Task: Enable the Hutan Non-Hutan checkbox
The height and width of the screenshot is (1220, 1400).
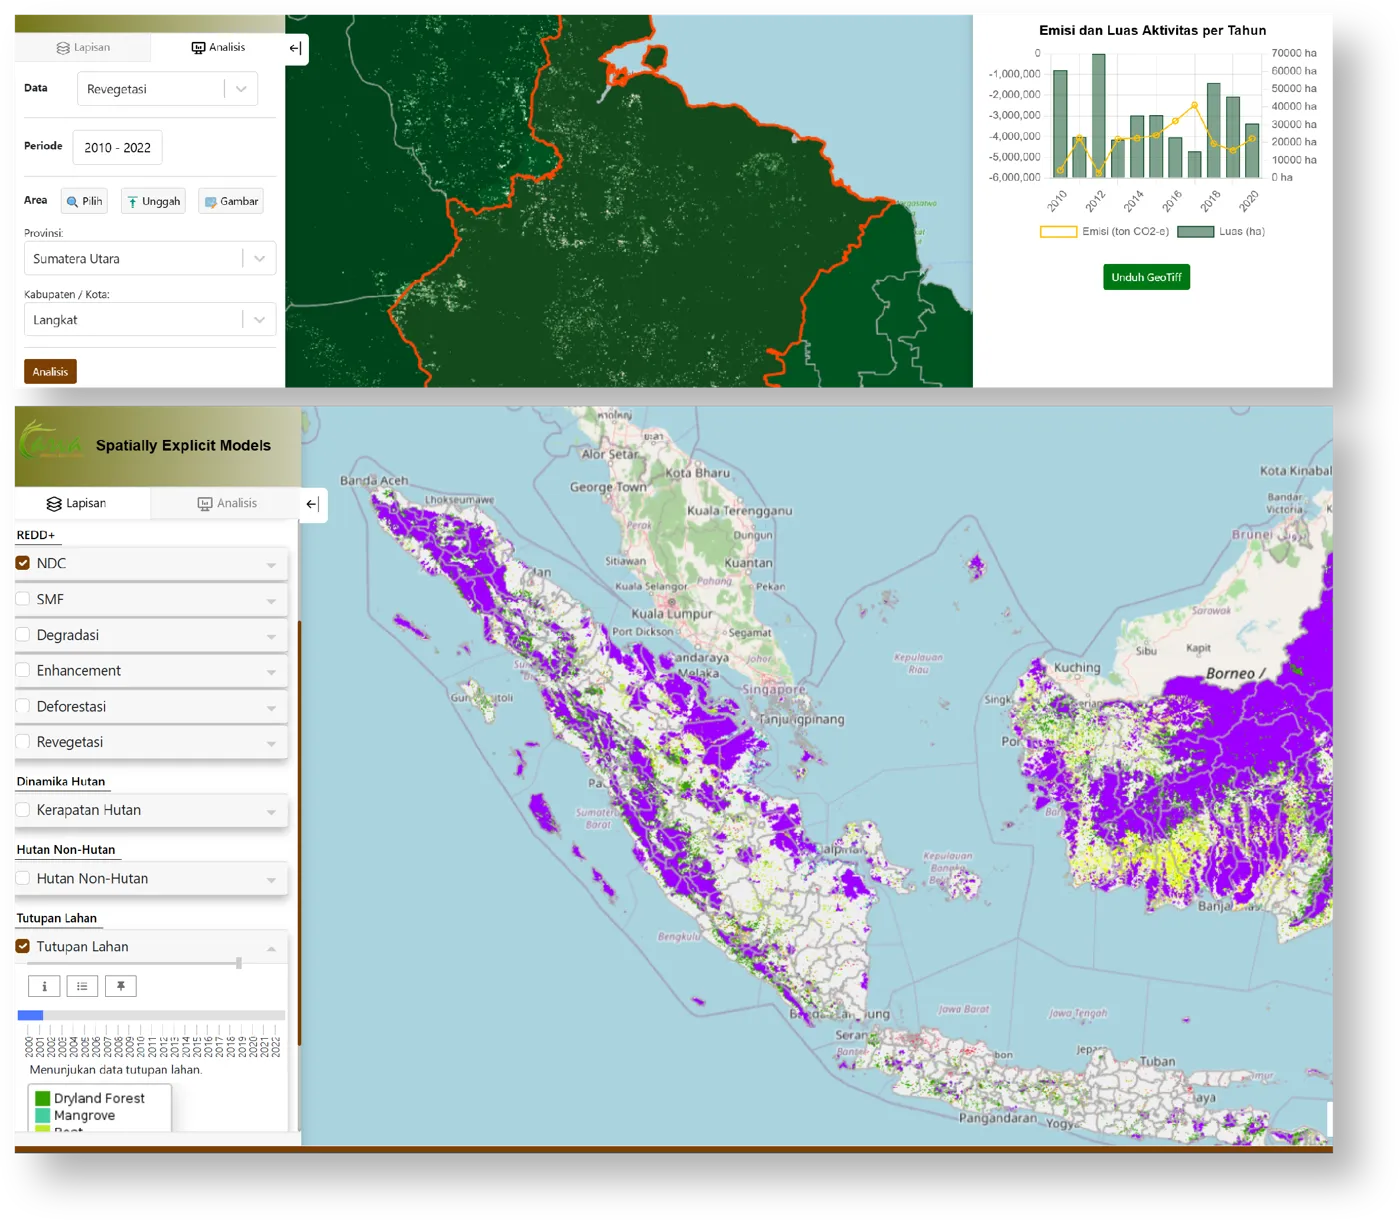Action: (x=23, y=878)
